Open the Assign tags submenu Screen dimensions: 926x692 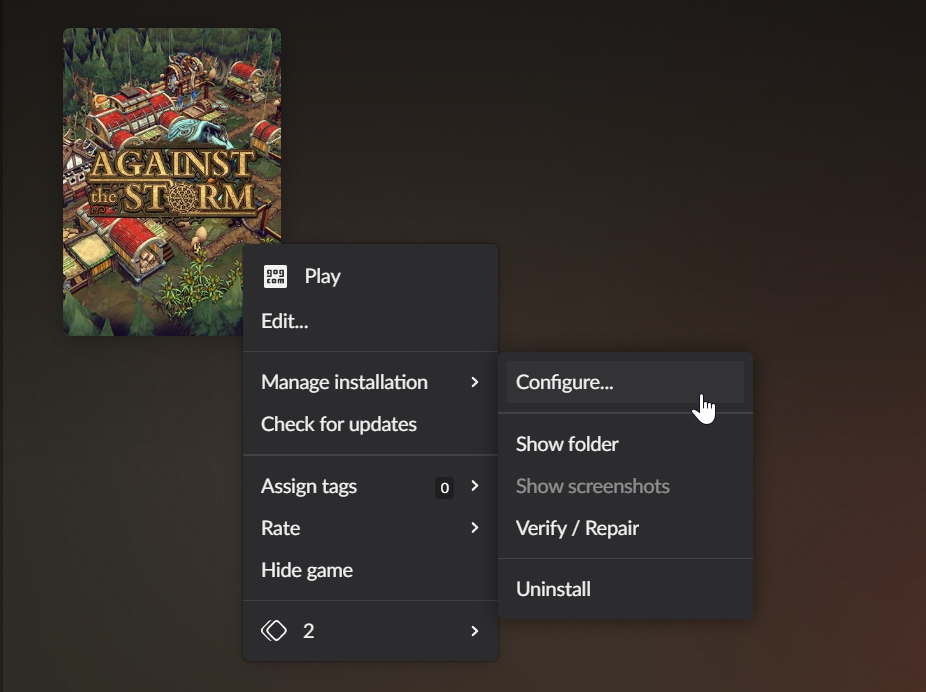tap(370, 486)
